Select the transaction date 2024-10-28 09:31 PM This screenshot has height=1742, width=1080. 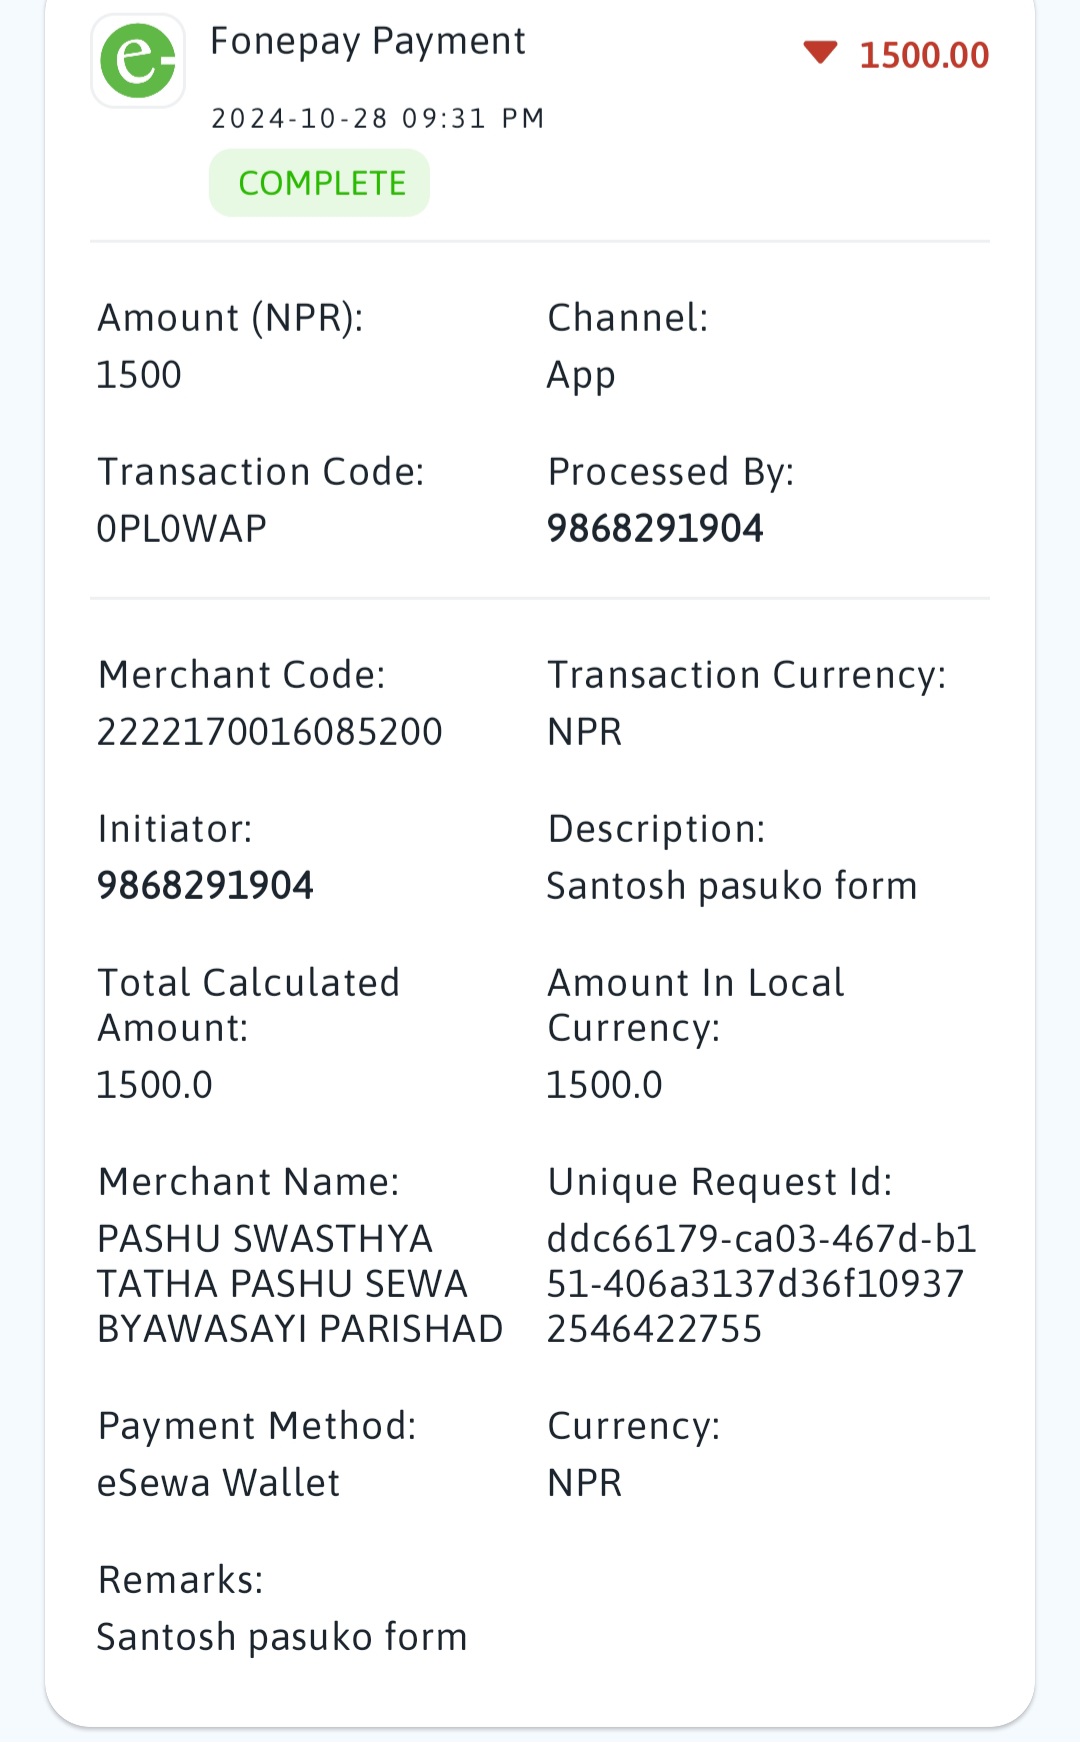point(378,119)
